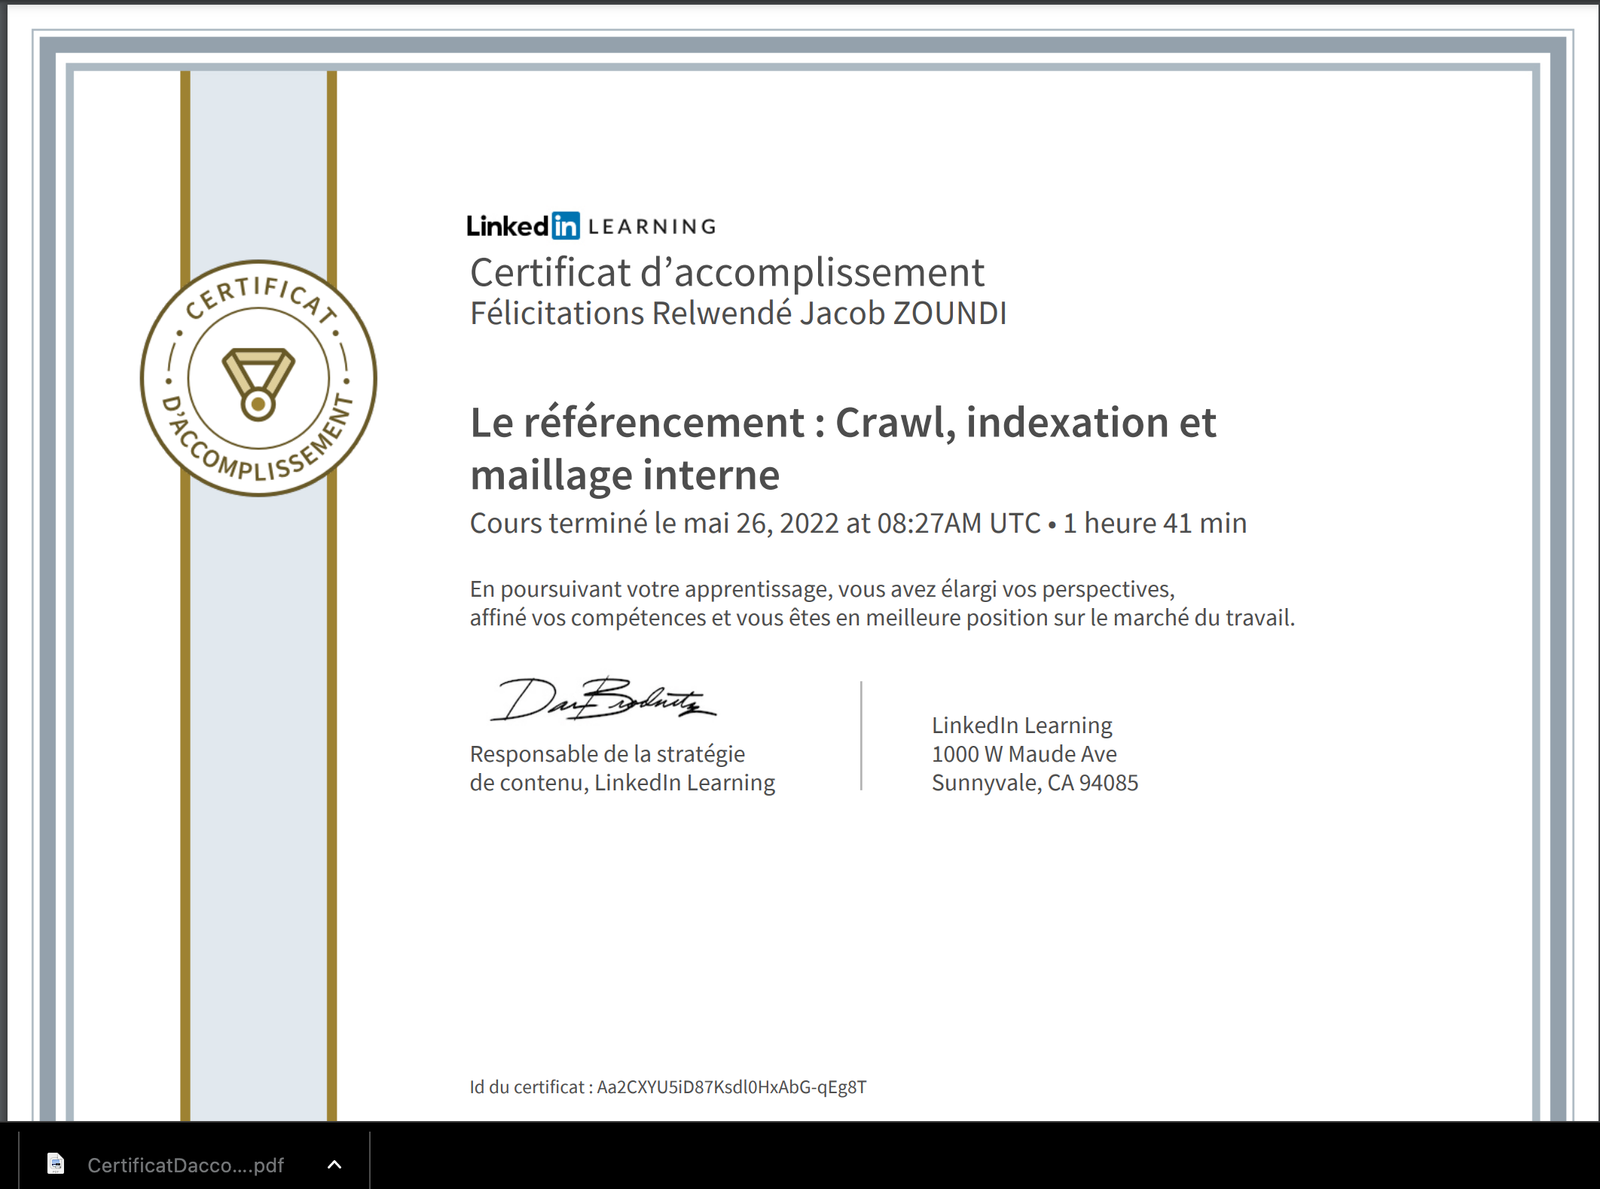Select the 'Certificat d’accomplissement' heading
The width and height of the screenshot is (1600, 1189).
[x=727, y=273]
